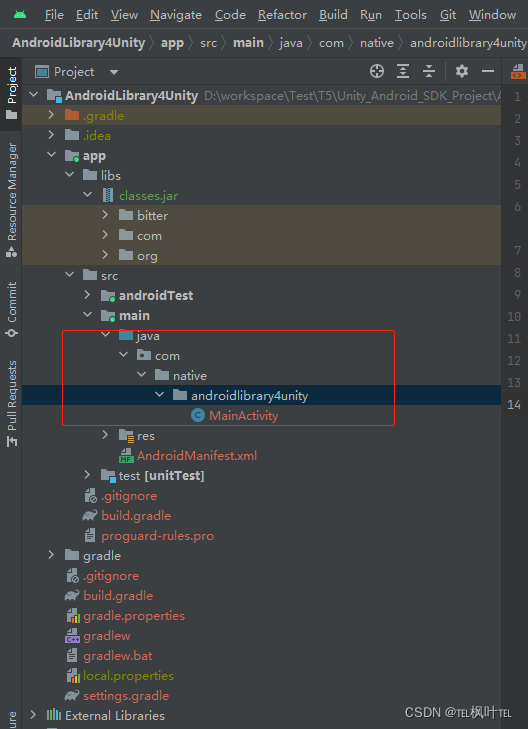This screenshot has height=729, width=528.
Task: Open the Resource Manager side tab
Action: tap(12, 200)
